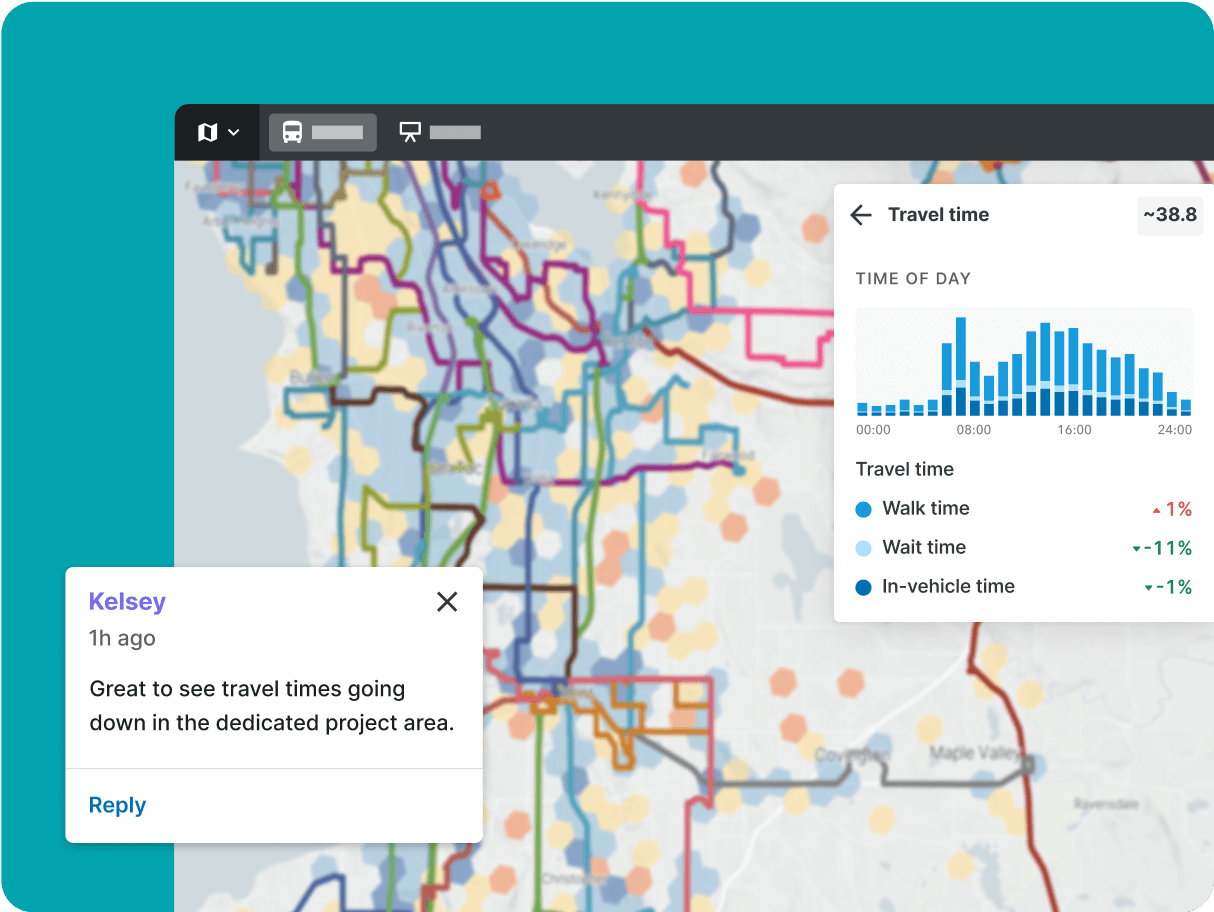Select the Wait time light blue dot

[864, 548]
